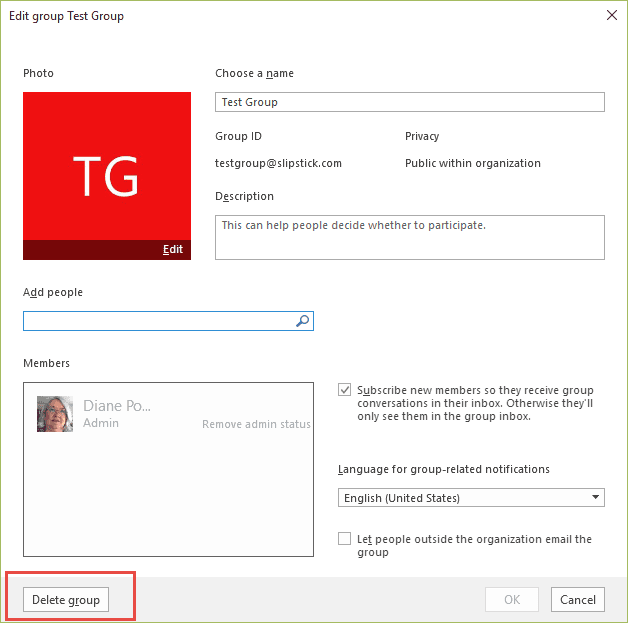Click the Public within organization privacy text
Viewport: 628px width, 623px height.
pyautogui.click(x=473, y=163)
